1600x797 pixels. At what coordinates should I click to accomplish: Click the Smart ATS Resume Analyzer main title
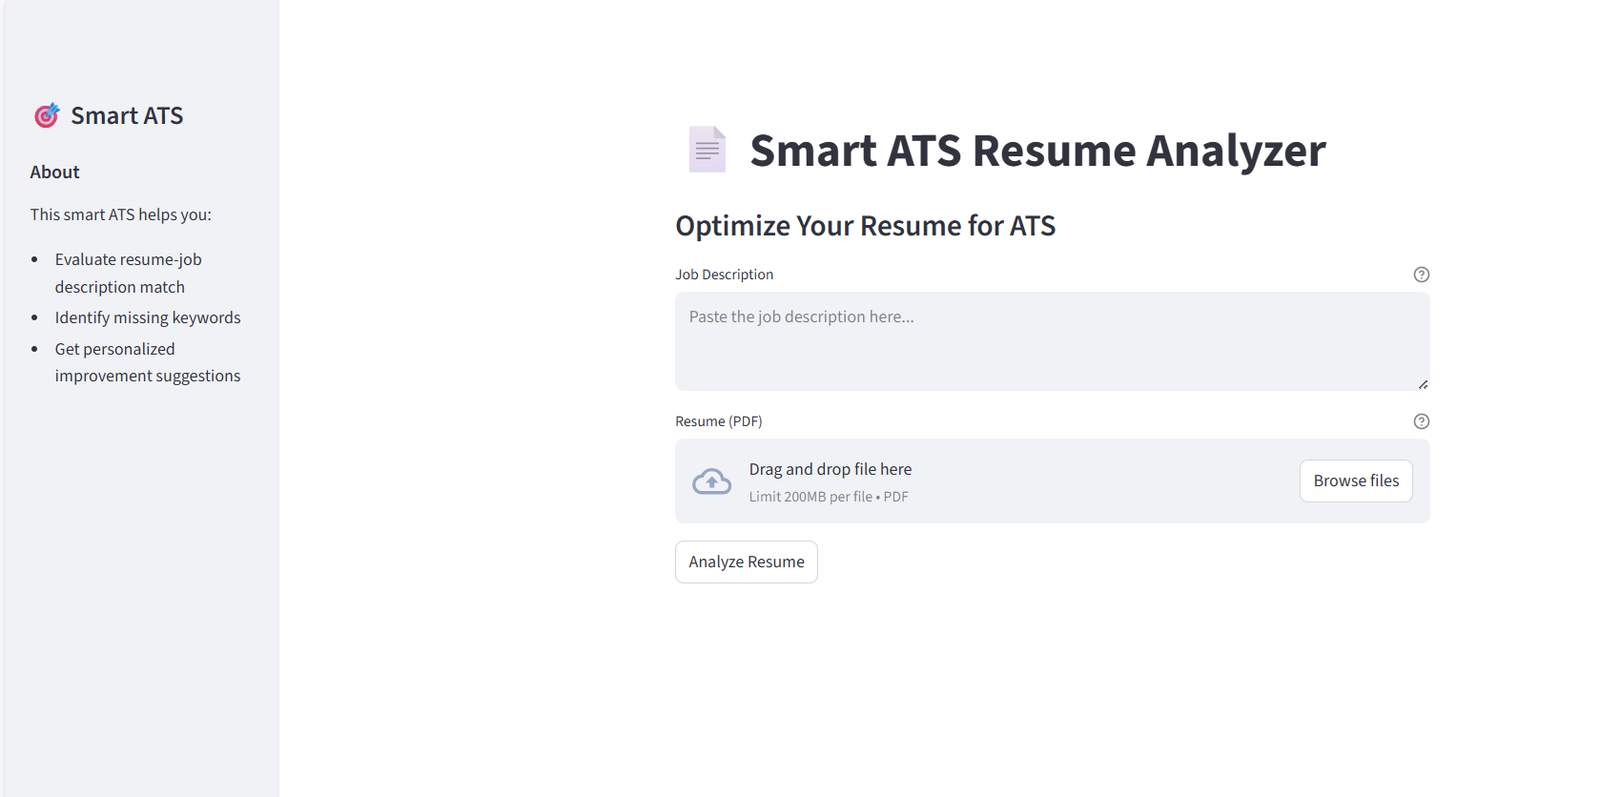click(x=1038, y=150)
